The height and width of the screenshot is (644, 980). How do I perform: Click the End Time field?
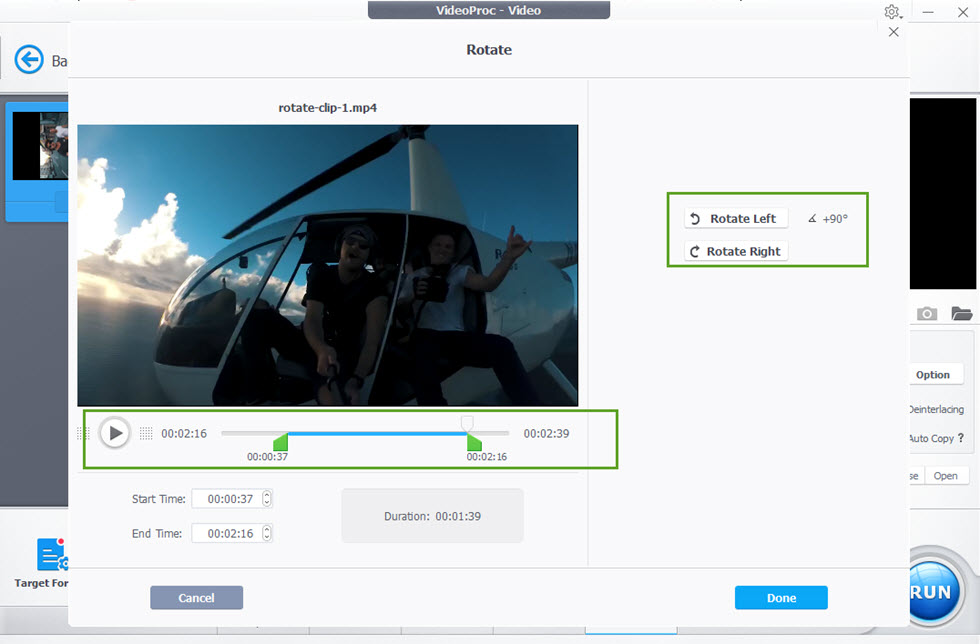232,533
